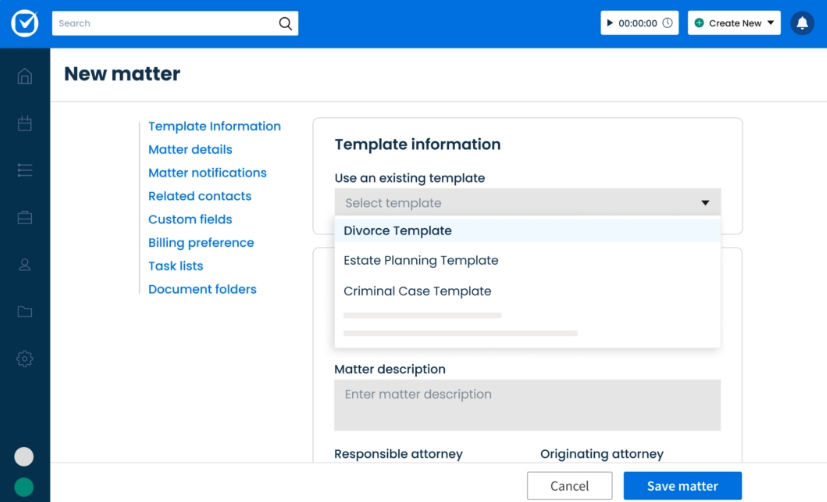This screenshot has height=502, width=827.
Task: Open the calendar icon in the sidebar
Action: tap(25, 123)
